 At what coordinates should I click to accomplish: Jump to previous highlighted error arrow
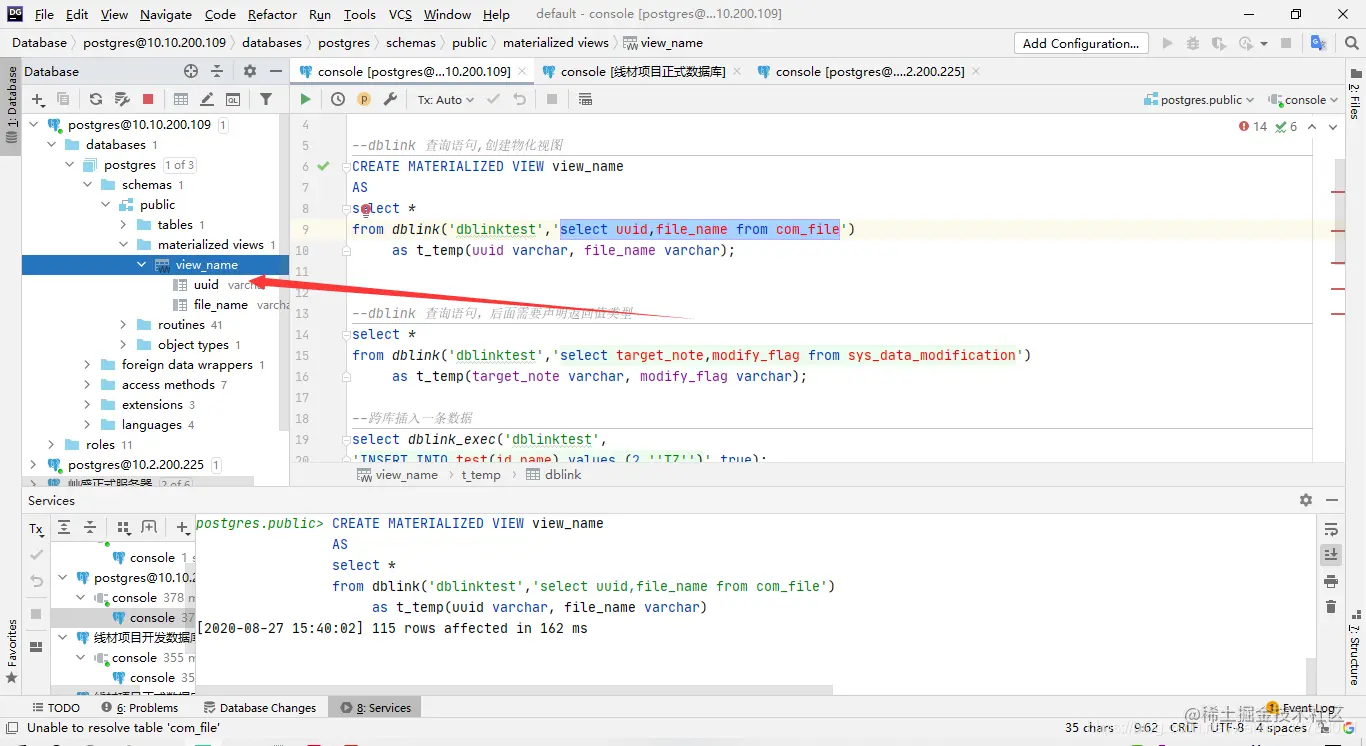click(1312, 127)
